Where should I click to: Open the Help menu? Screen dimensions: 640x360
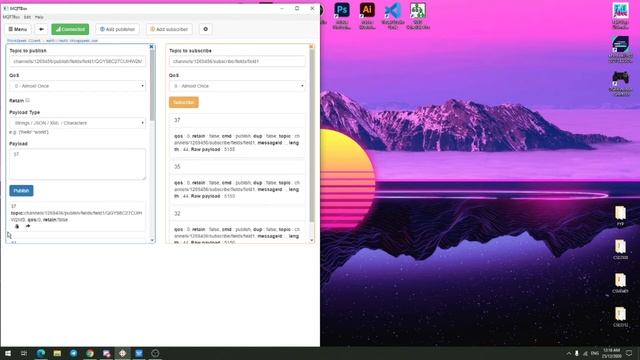coord(39,17)
